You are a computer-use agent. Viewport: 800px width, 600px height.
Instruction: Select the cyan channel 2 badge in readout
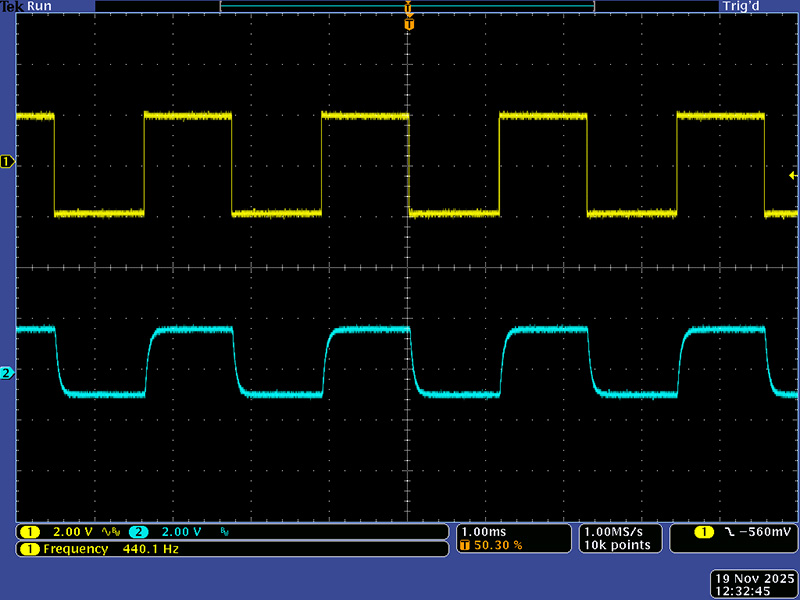138,531
